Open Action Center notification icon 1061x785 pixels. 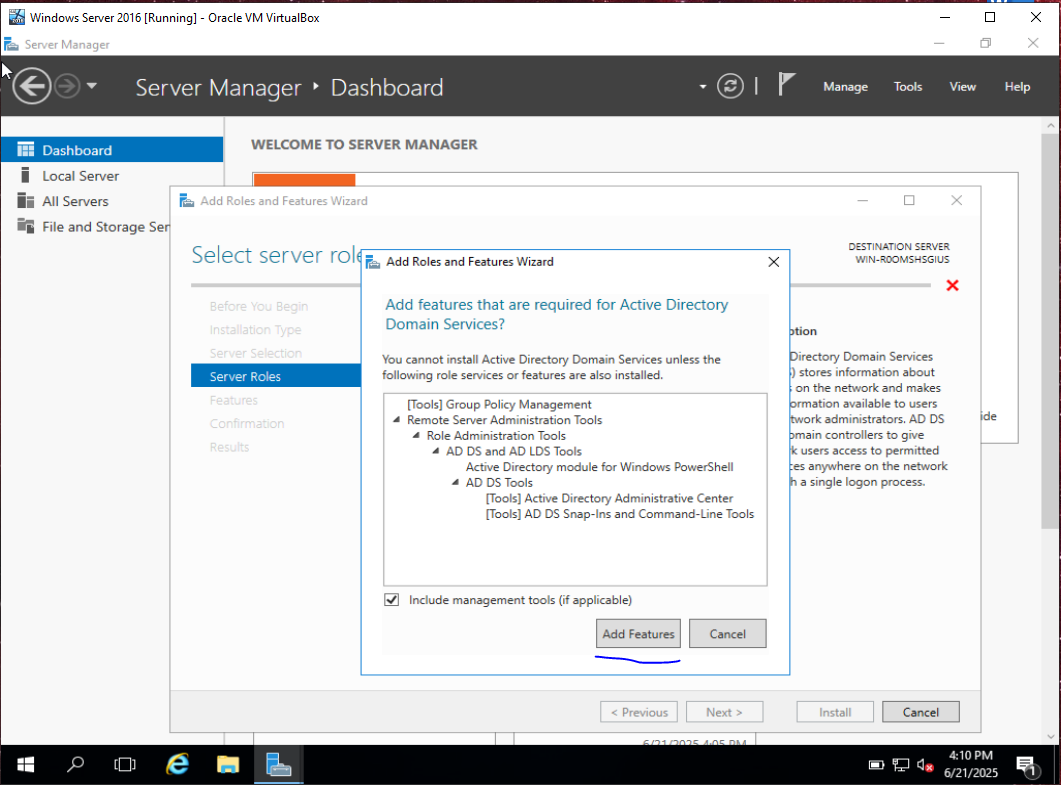(x=1026, y=765)
